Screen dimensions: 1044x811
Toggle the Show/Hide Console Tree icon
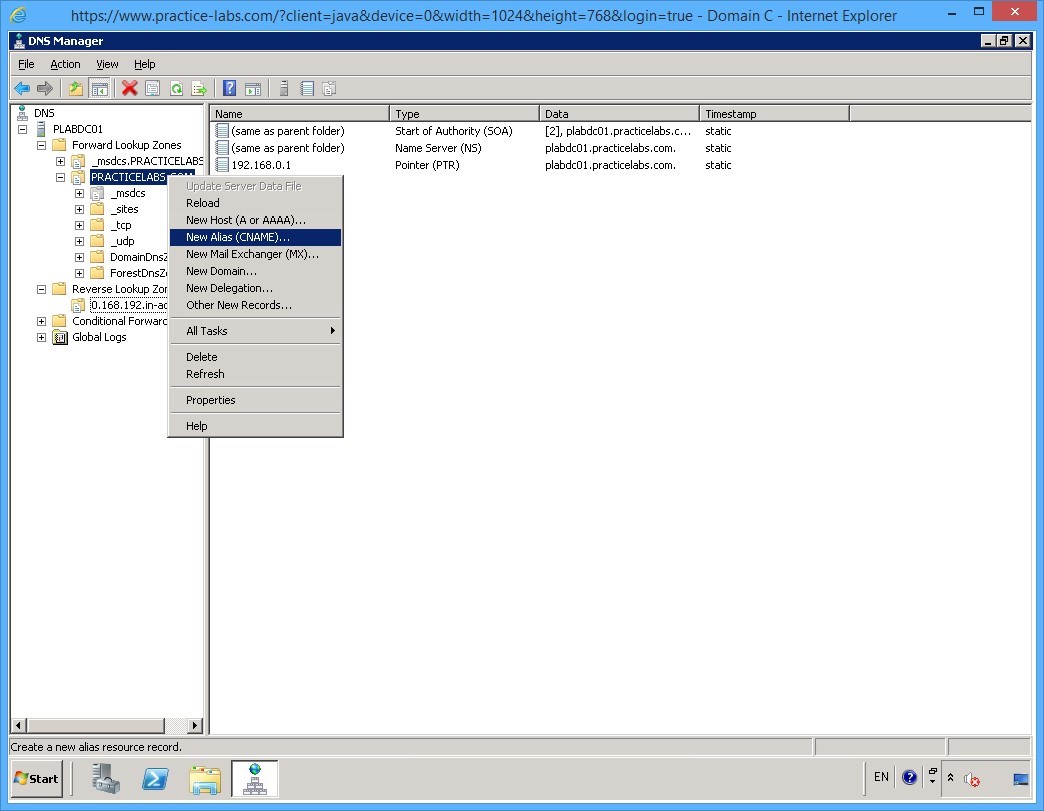(101, 88)
